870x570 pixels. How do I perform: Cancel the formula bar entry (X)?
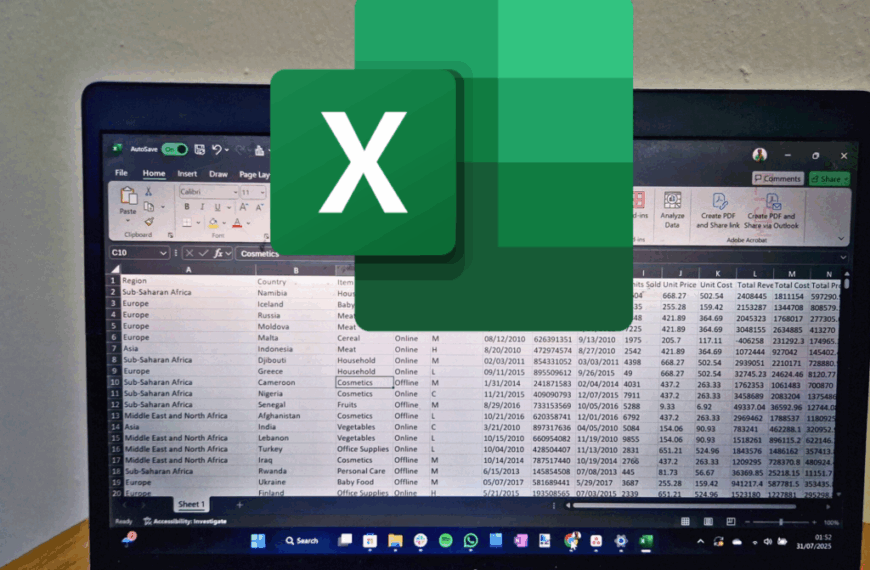(x=189, y=253)
